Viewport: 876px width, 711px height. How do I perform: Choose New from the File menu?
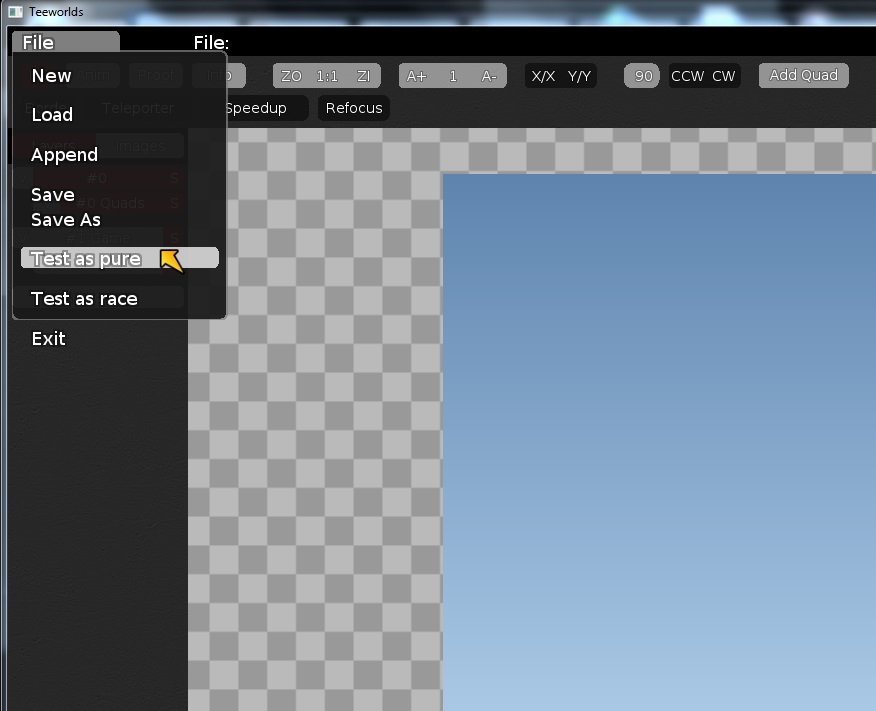(51, 76)
